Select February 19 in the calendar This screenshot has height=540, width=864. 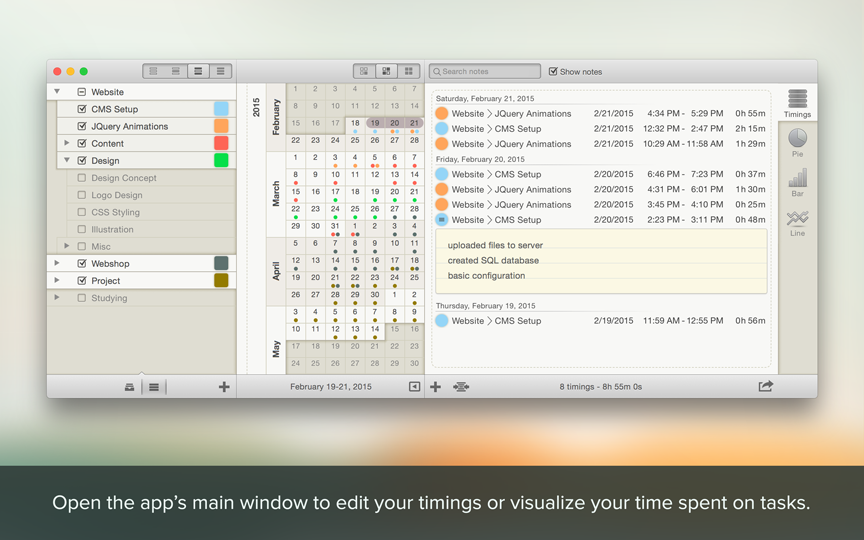pyautogui.click(x=375, y=126)
